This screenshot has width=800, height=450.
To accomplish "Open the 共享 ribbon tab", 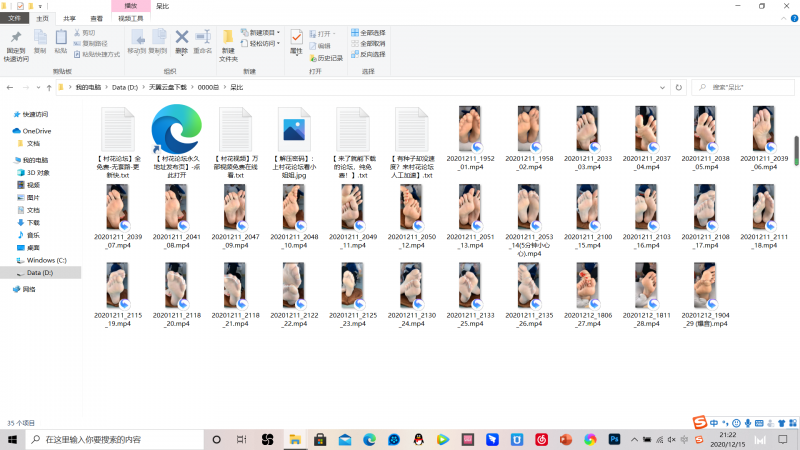I will [69, 18].
